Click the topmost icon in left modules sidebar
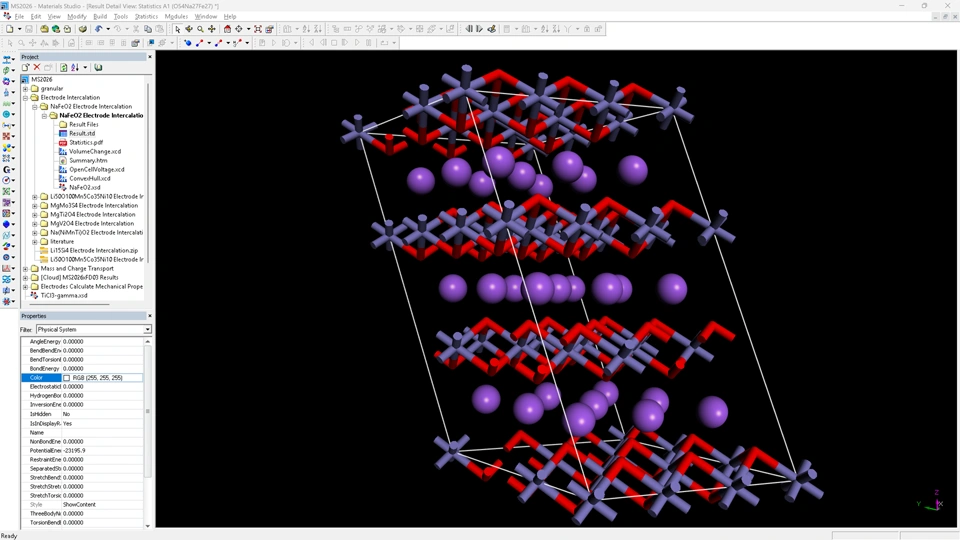Image resolution: width=960 pixels, height=540 pixels. pos(7,59)
